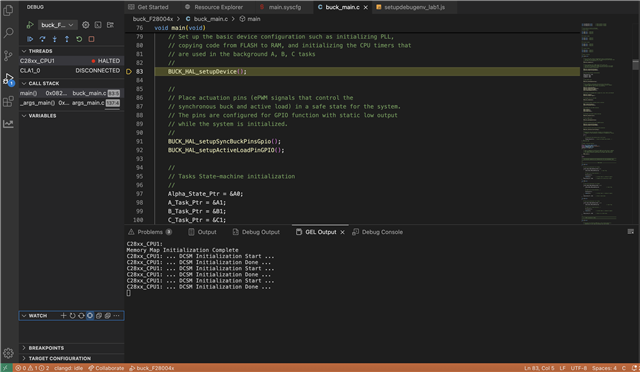This screenshot has height=372, width=640.
Task: Switch to the Get Started tab
Action: pyautogui.click(x=148, y=7)
